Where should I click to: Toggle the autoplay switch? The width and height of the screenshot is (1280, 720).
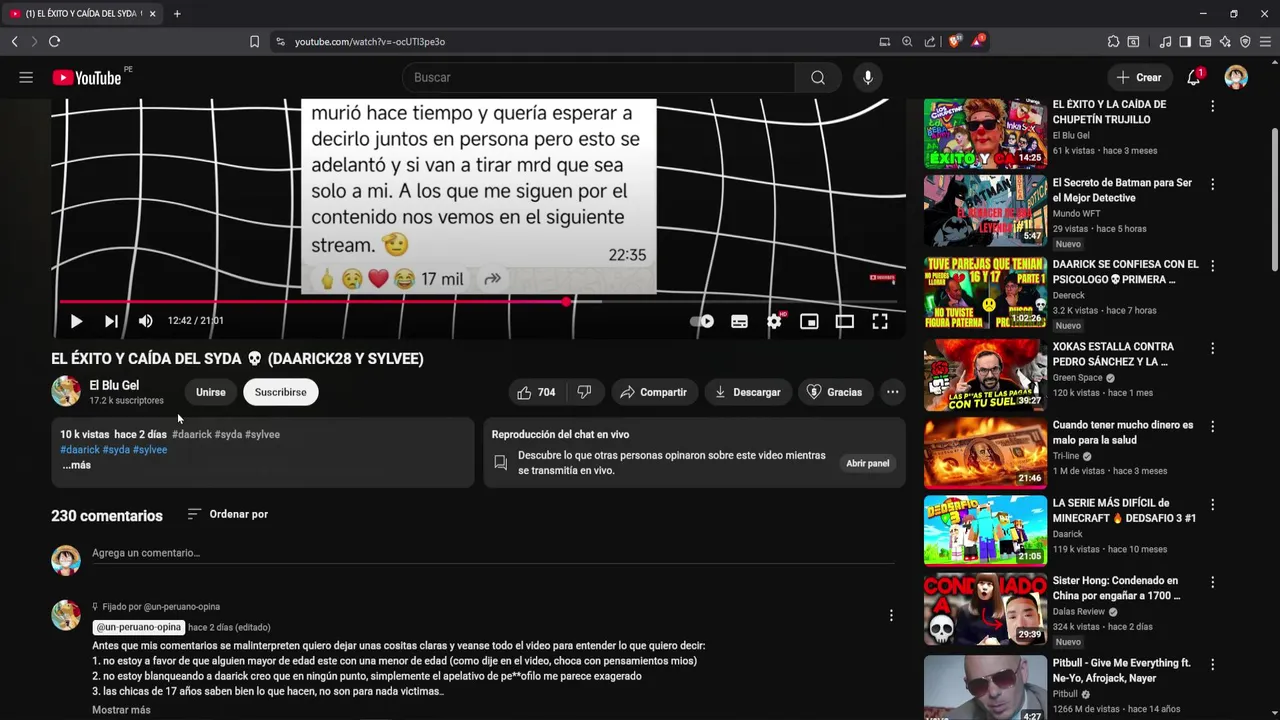coord(702,321)
